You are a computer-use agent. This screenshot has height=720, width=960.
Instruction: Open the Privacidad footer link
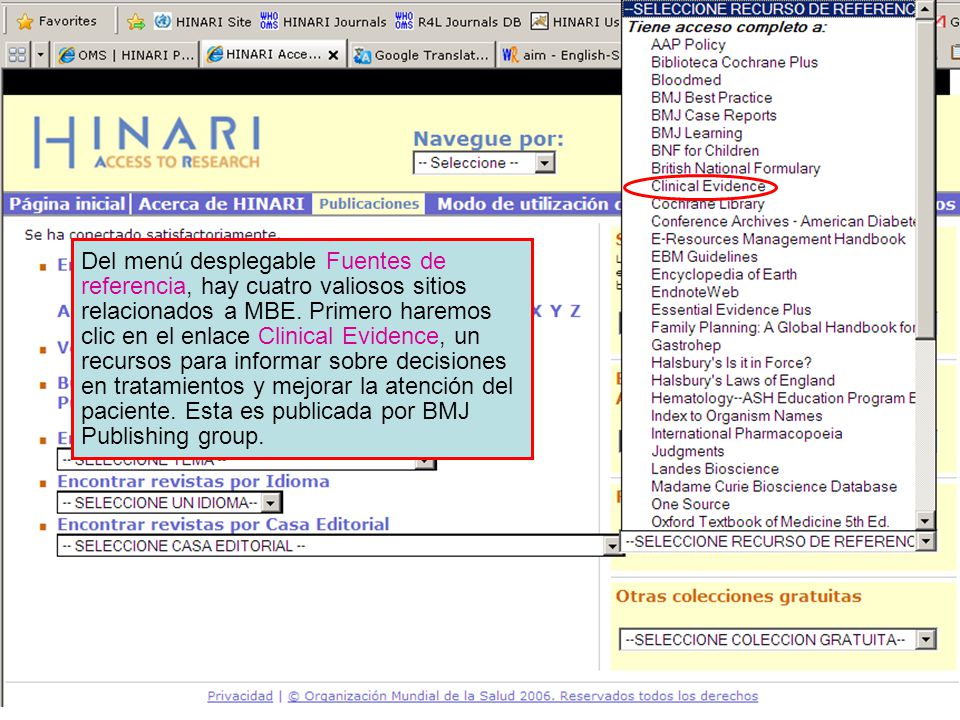[x=240, y=696]
